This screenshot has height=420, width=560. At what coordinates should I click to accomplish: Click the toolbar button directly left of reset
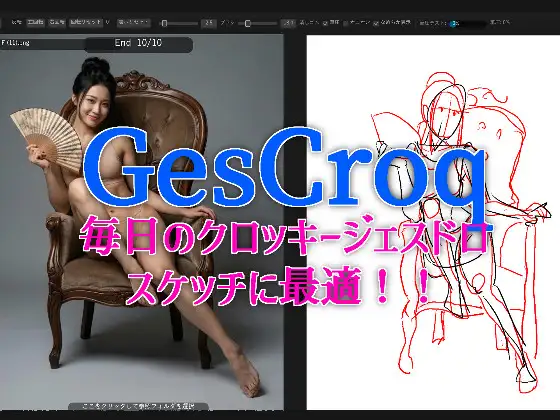coord(57,22)
